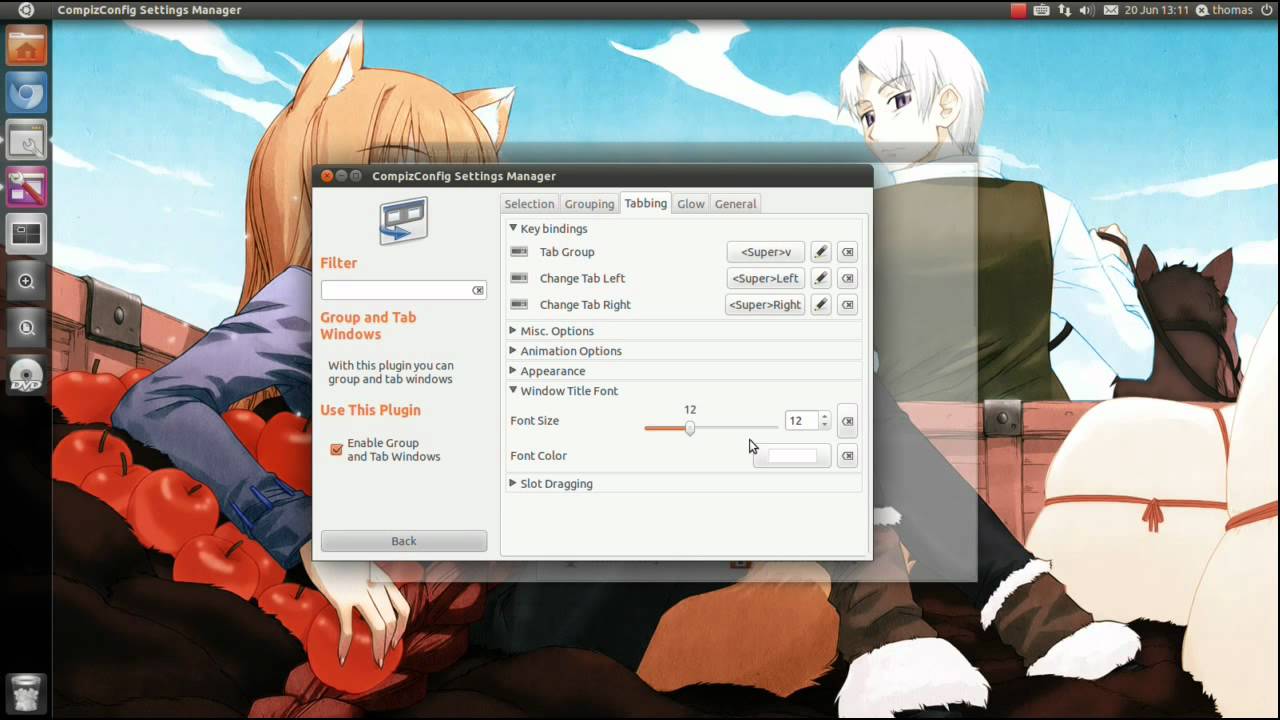
Task: Decrease Font Size with the down stepper
Action: (824, 426)
